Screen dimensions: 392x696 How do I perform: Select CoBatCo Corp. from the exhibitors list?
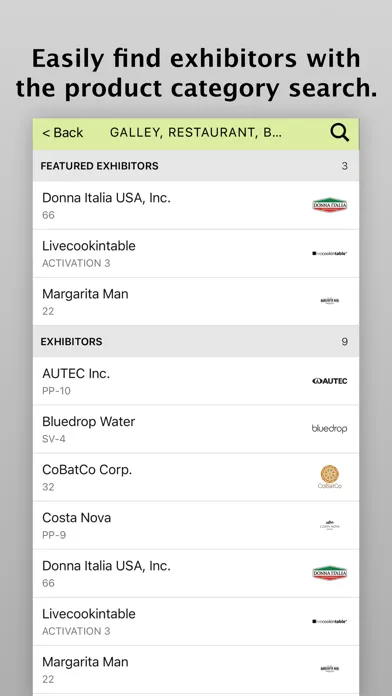(196, 477)
